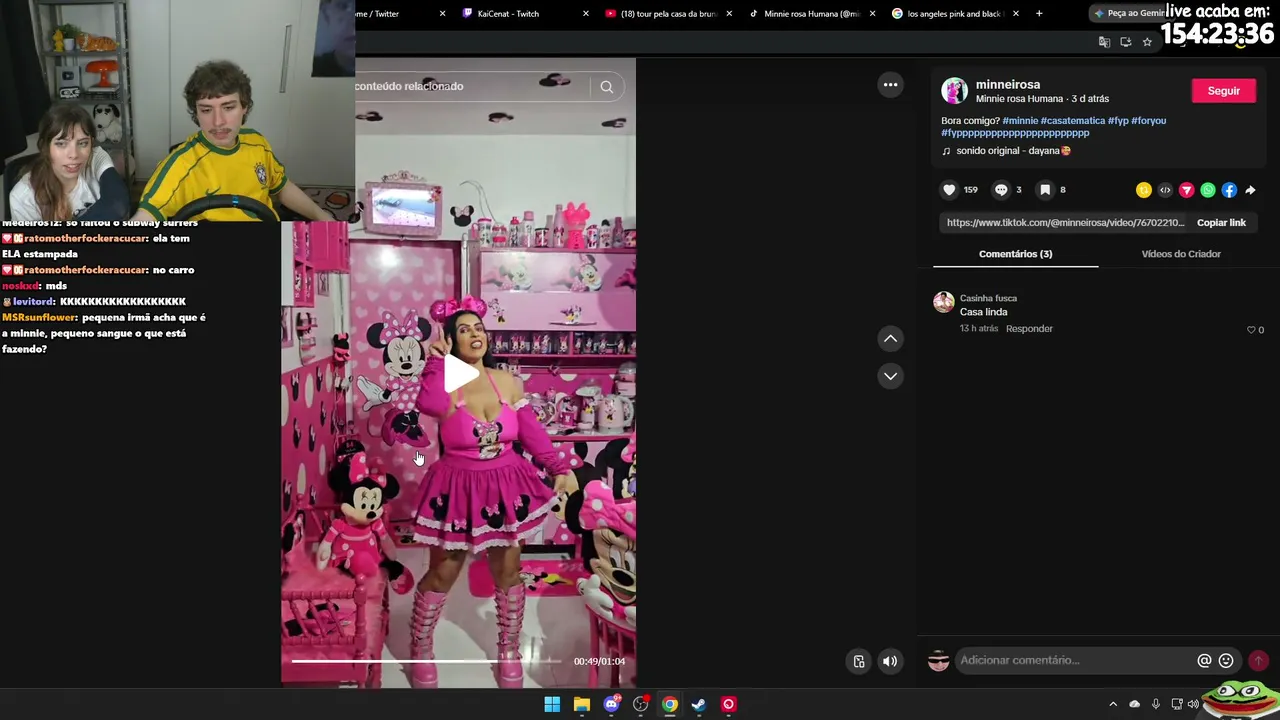Go to the previous video
This screenshot has height=720, width=1280.
tap(890, 339)
